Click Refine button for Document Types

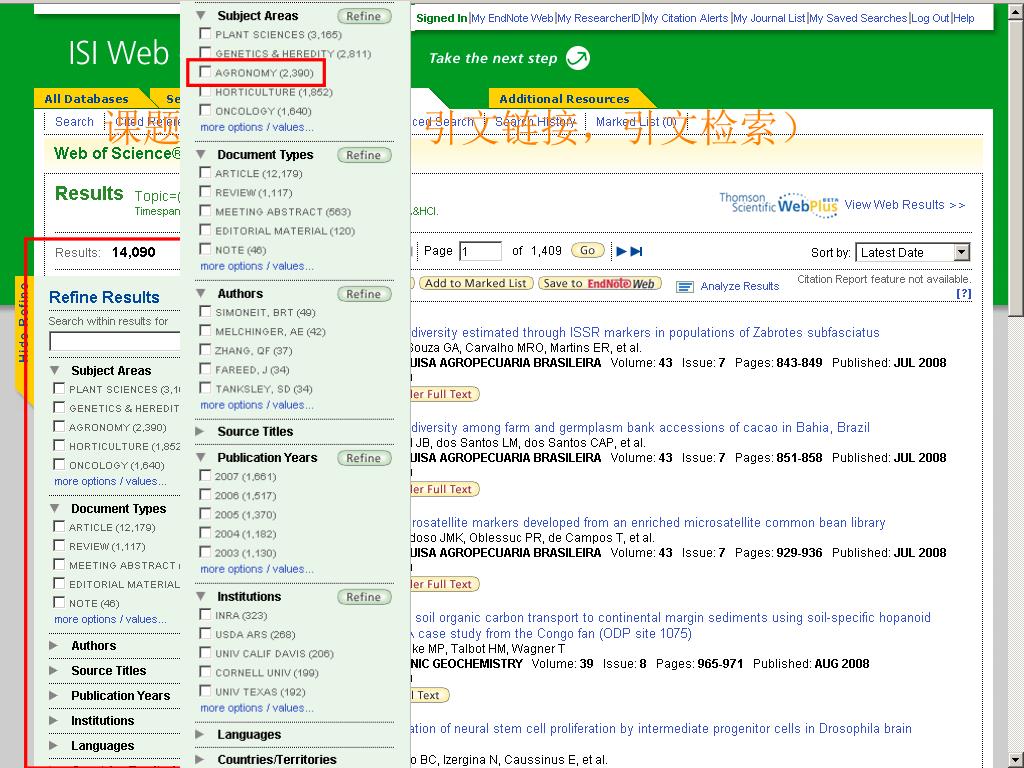coord(364,155)
